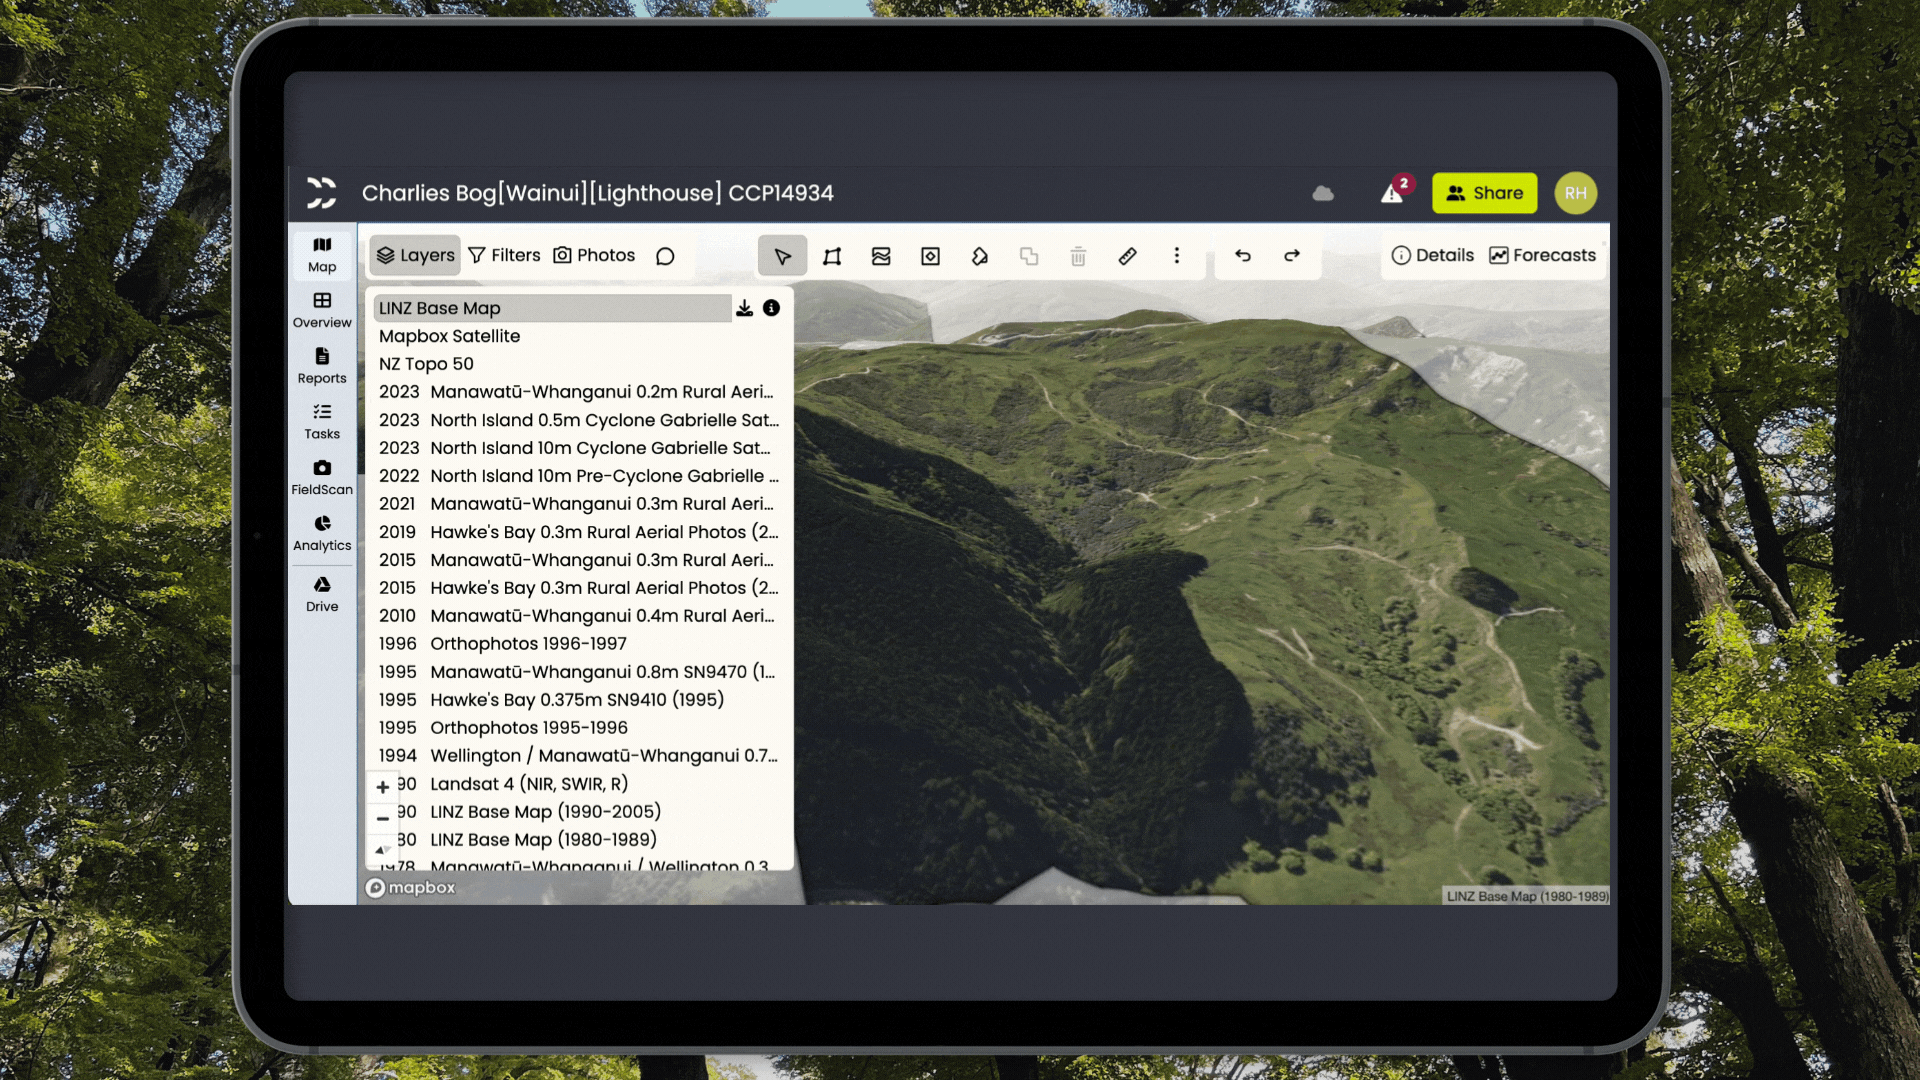
Task: Switch to the Map sidebar section
Action: pyautogui.click(x=322, y=255)
